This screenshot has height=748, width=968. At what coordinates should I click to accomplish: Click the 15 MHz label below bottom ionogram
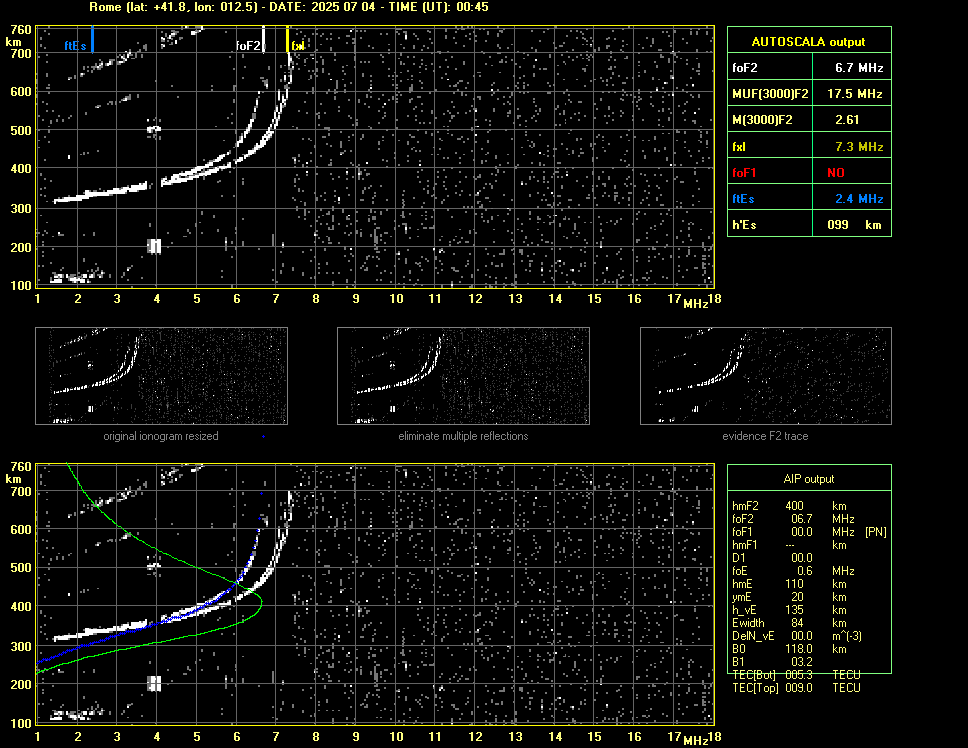coord(594,736)
